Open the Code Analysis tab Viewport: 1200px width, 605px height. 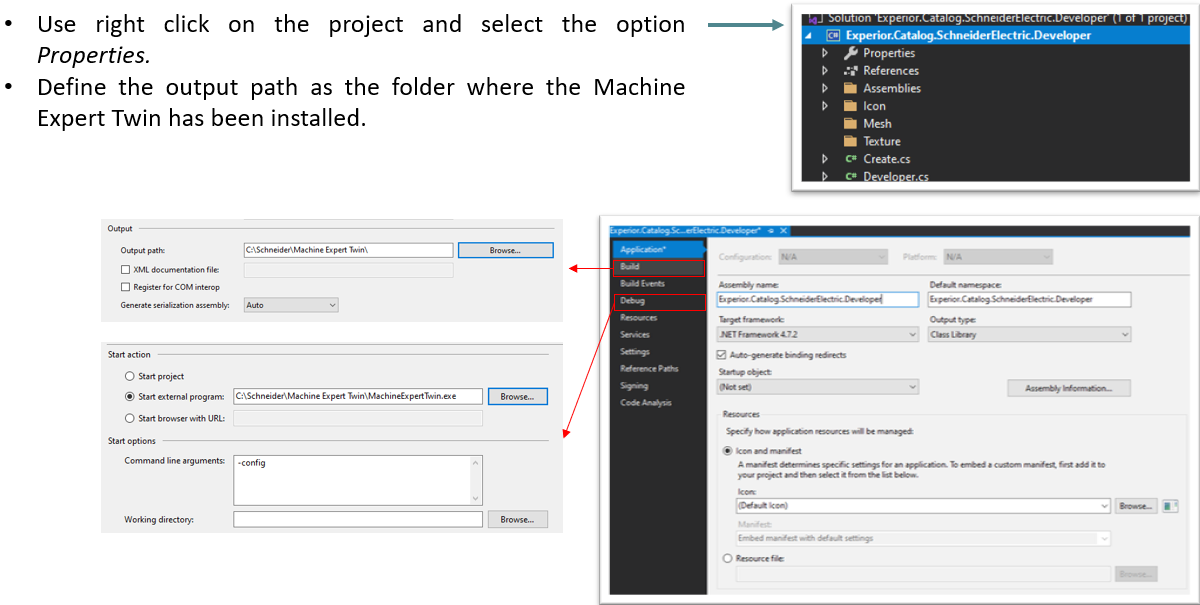click(x=658, y=403)
